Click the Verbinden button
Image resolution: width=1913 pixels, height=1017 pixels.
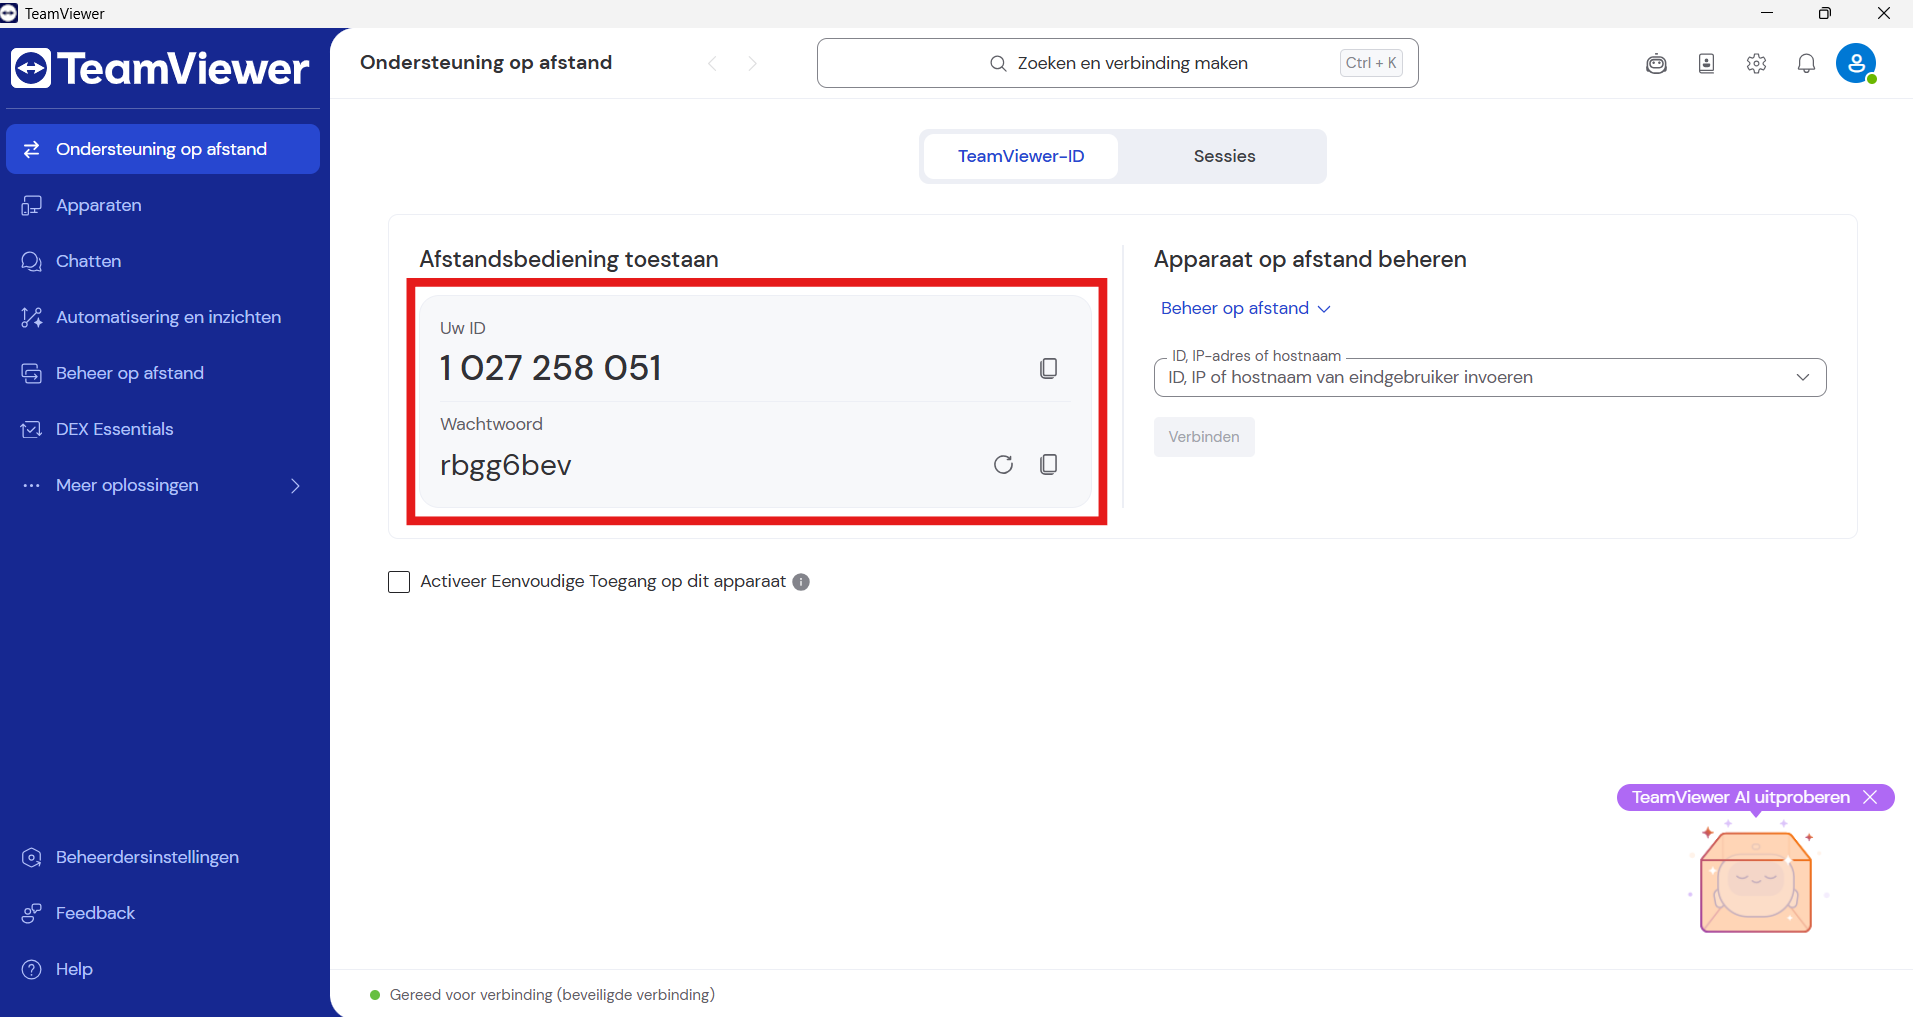(1204, 437)
